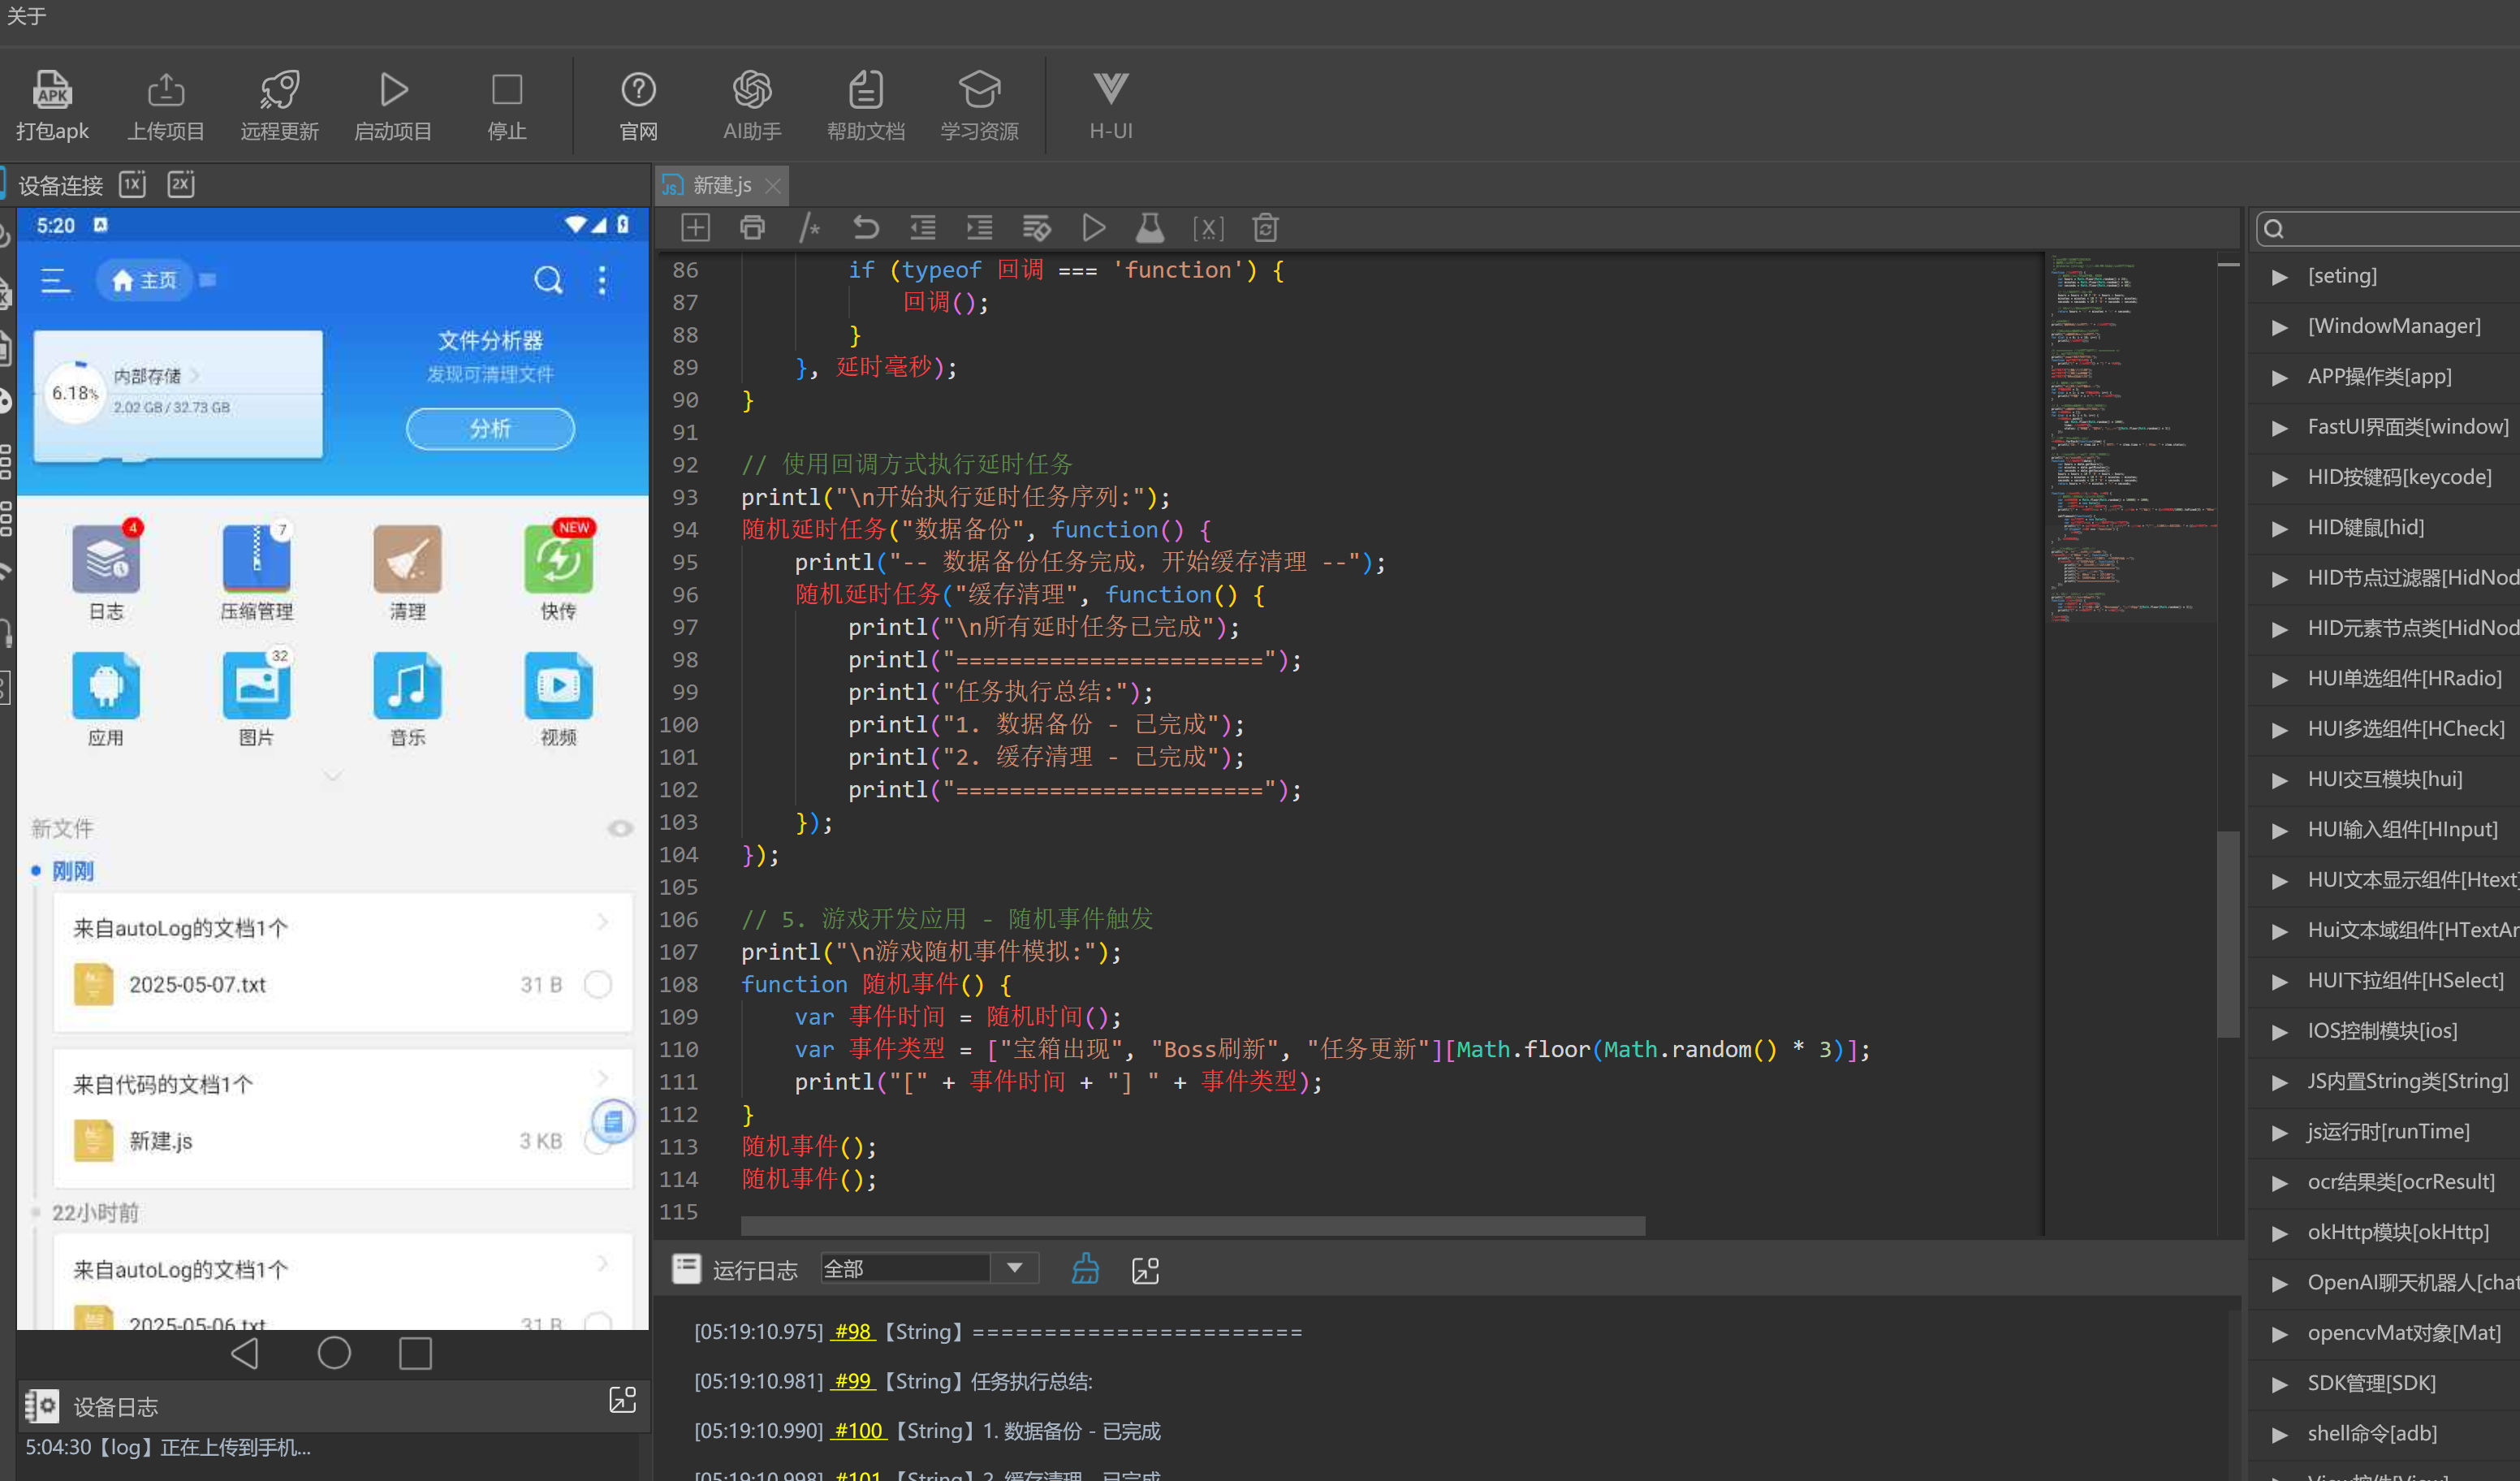Open the 关于 menu
Screen dimensions: 2520x1481
click(26, 15)
